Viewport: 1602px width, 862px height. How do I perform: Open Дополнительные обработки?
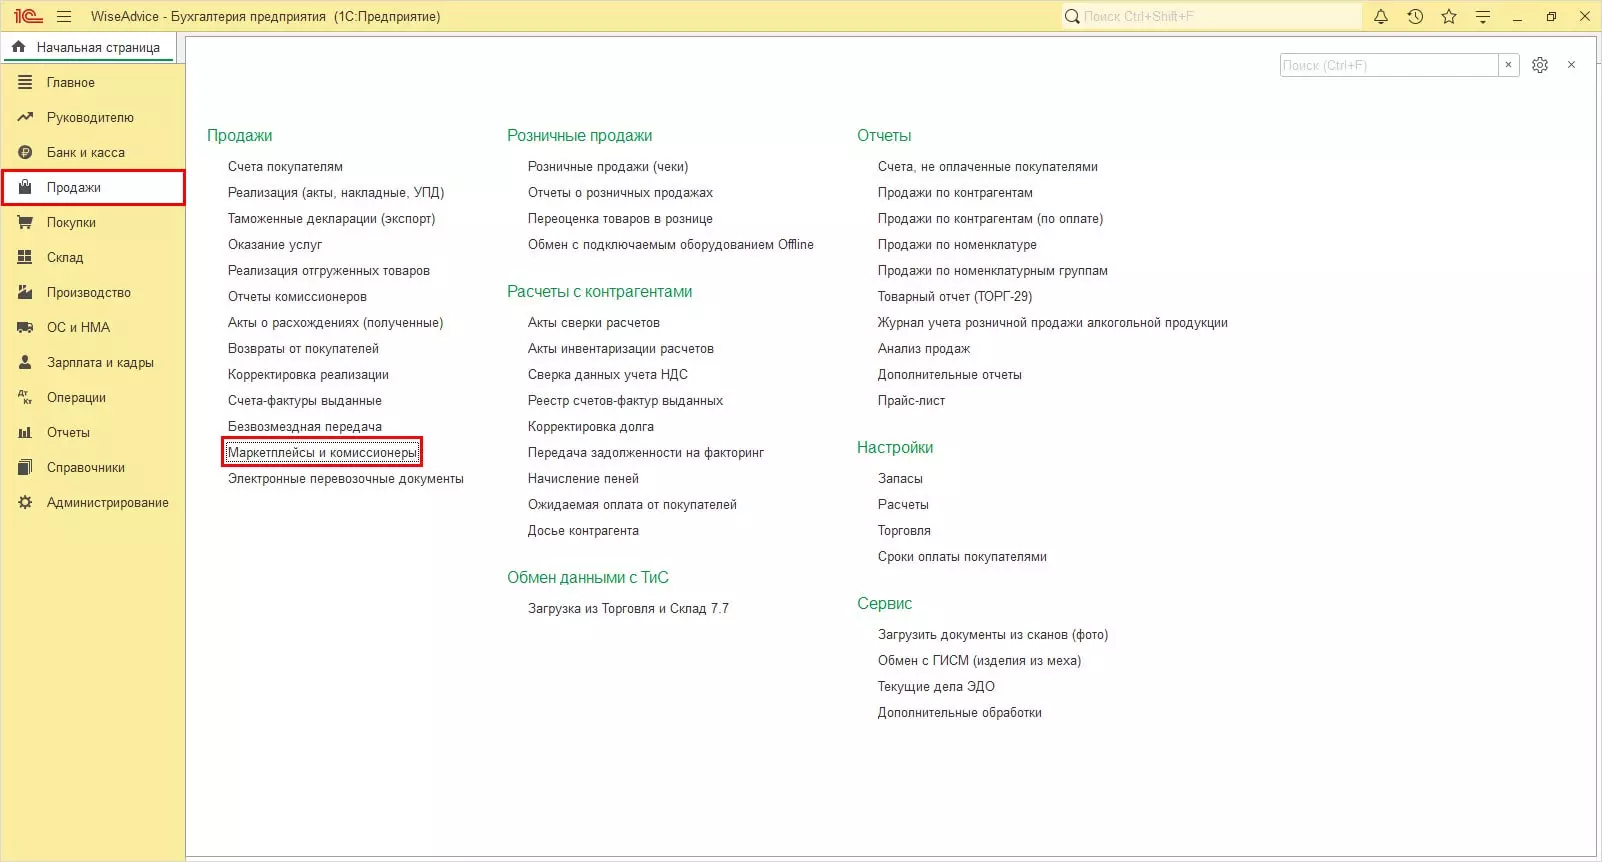(960, 713)
